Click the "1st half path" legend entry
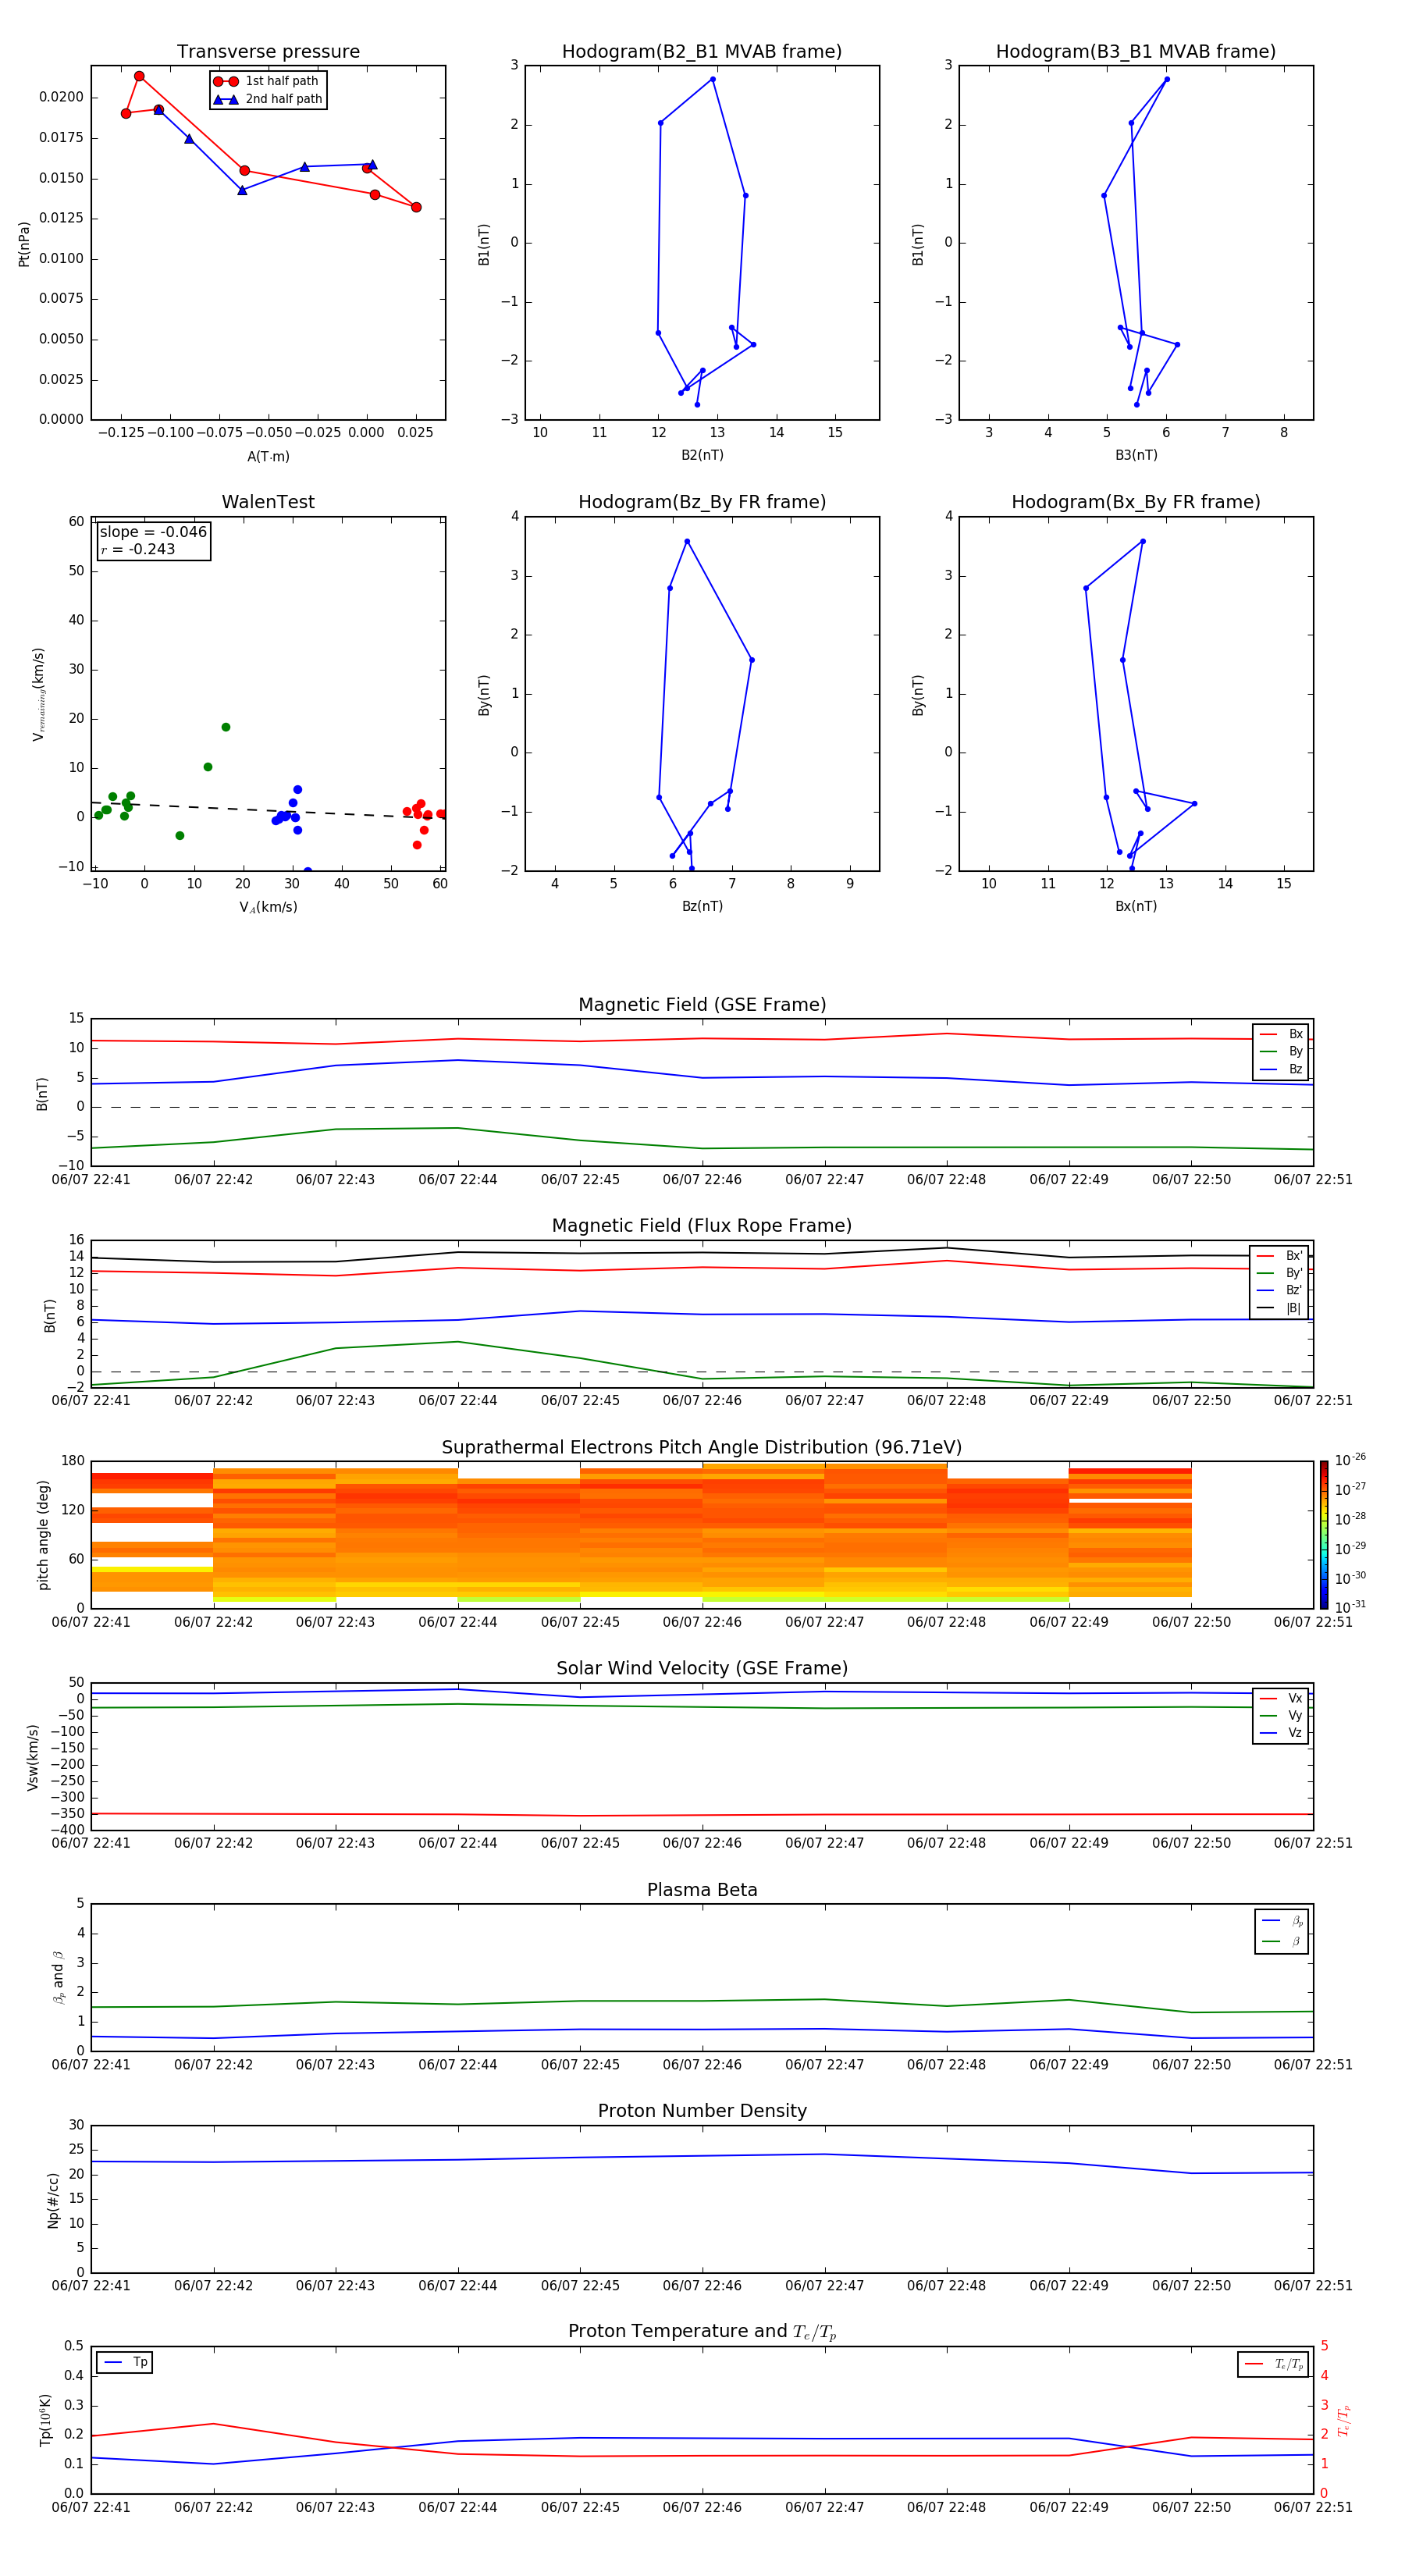Screen dimensions: 1405x2576 click(x=267, y=81)
